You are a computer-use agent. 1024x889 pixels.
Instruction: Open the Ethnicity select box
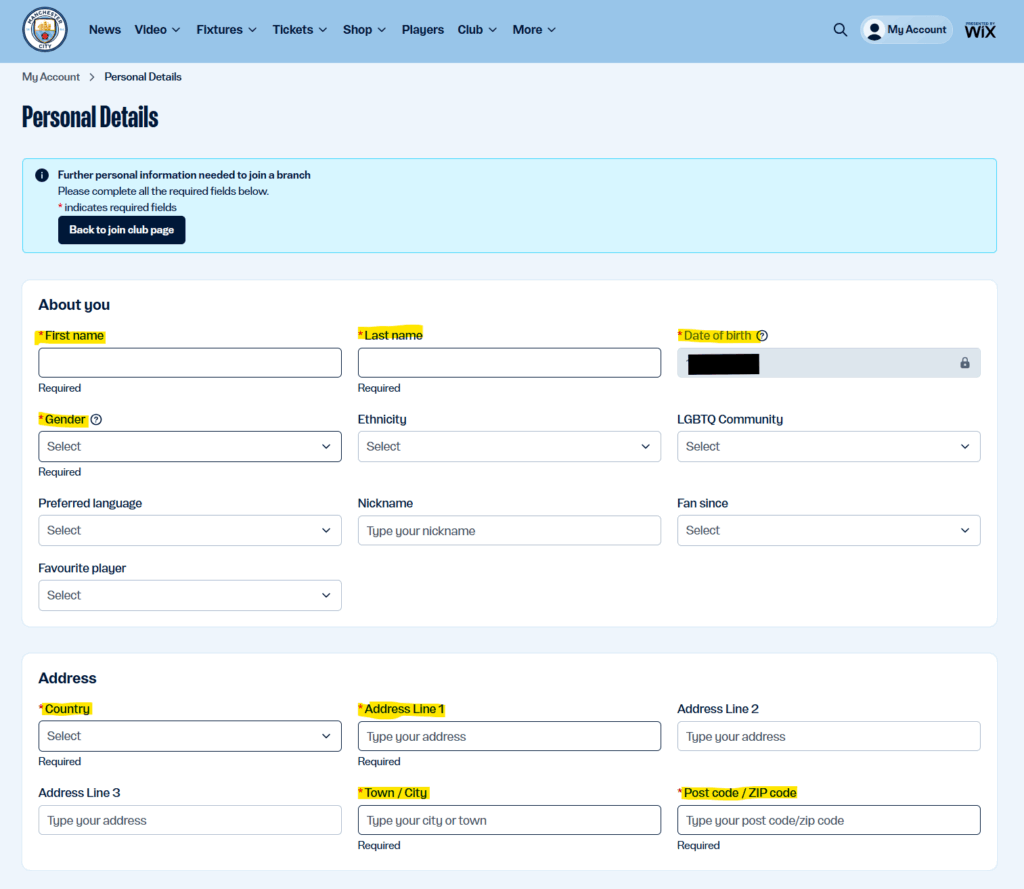(x=509, y=447)
